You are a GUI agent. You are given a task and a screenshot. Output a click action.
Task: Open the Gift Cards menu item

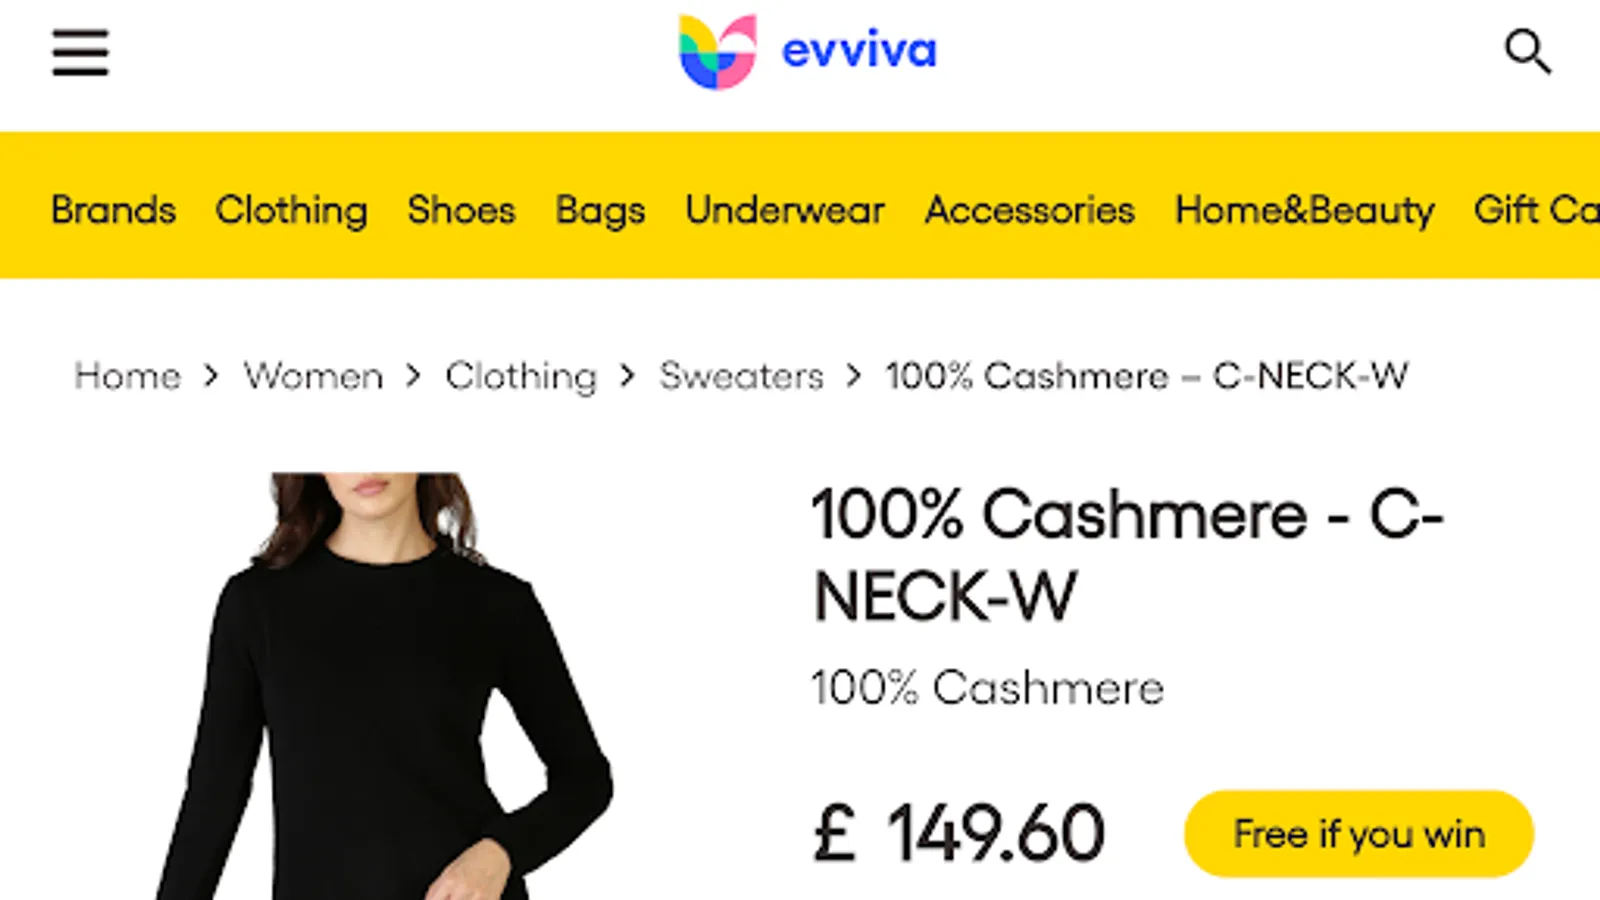tap(1537, 210)
